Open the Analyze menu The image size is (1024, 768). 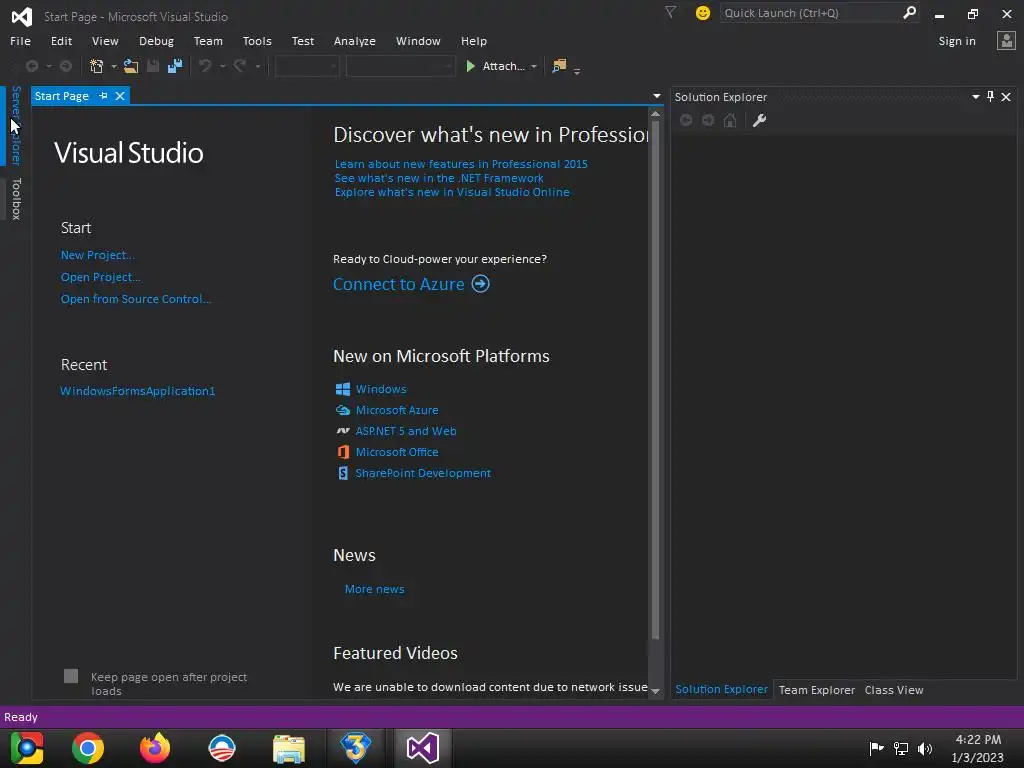[x=355, y=41]
